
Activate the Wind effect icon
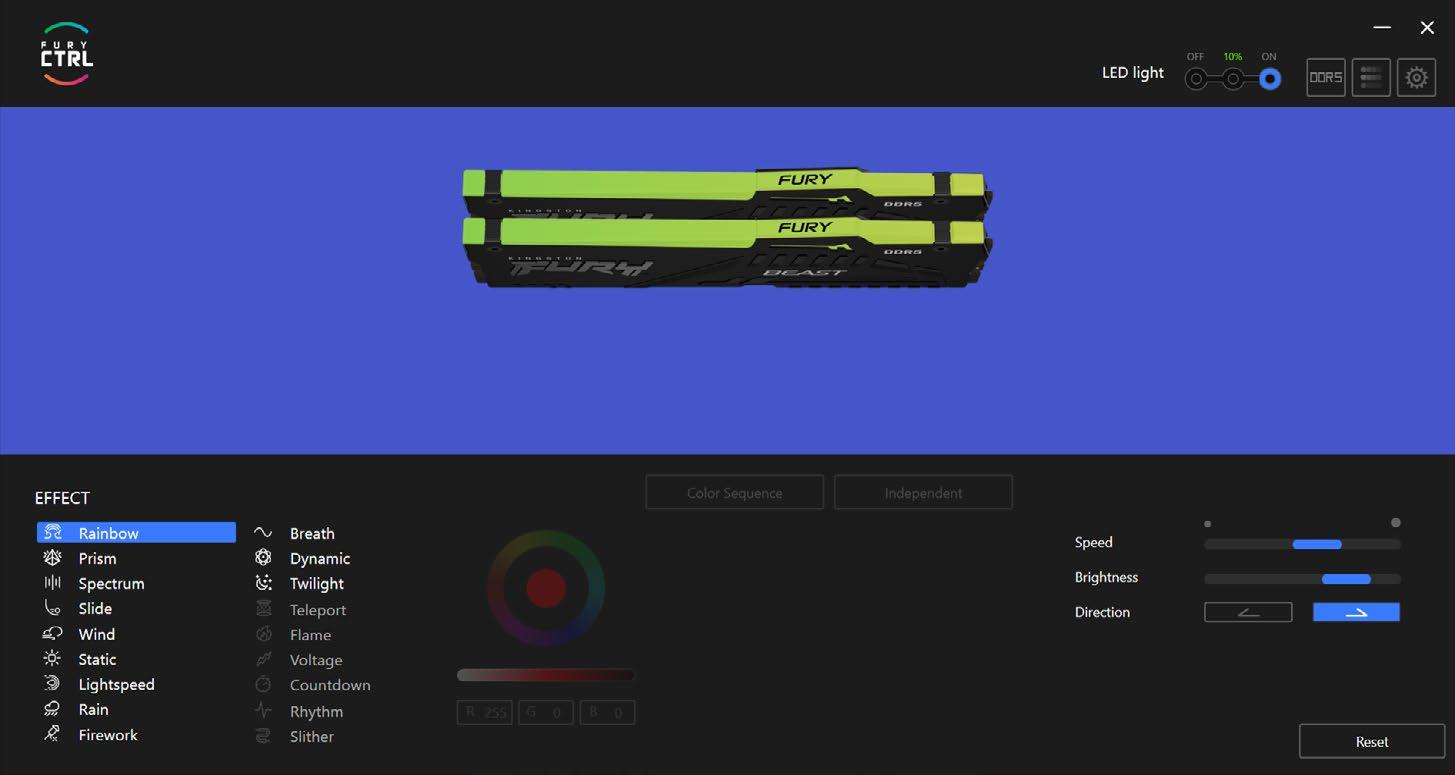click(53, 634)
